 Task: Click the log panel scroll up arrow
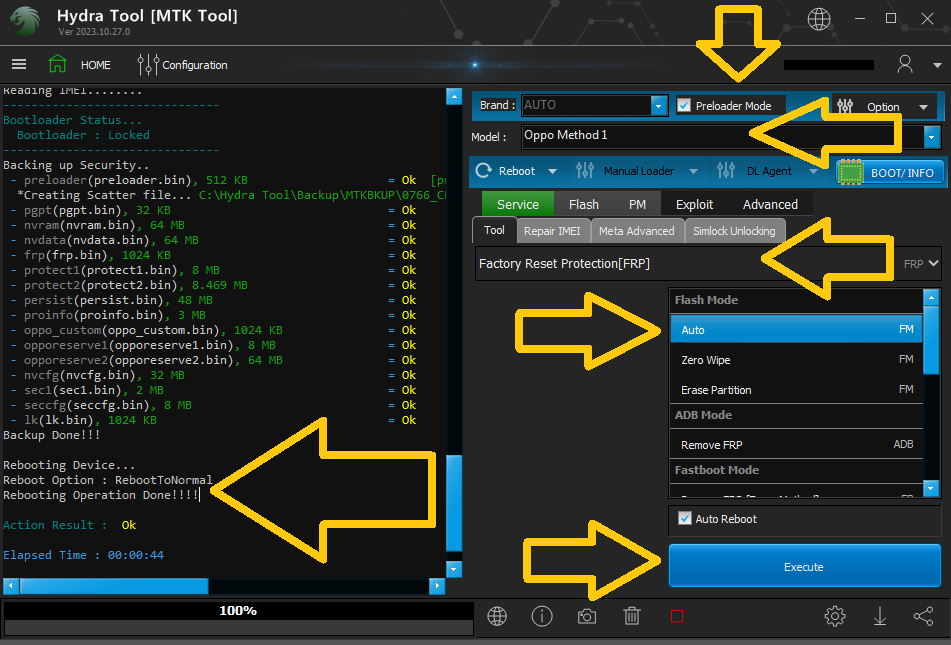(x=454, y=96)
